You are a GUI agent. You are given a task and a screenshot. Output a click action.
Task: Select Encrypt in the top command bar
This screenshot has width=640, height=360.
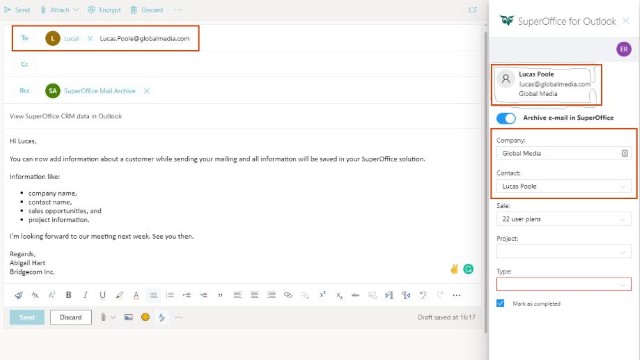coord(104,10)
